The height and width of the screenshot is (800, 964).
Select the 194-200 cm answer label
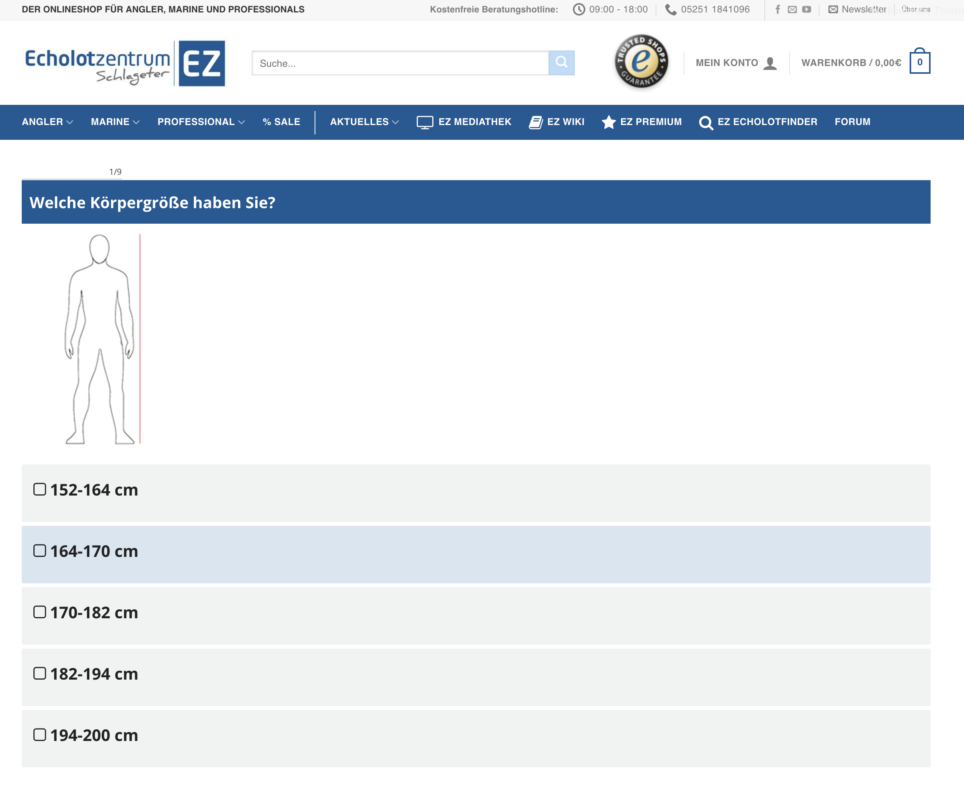point(94,735)
